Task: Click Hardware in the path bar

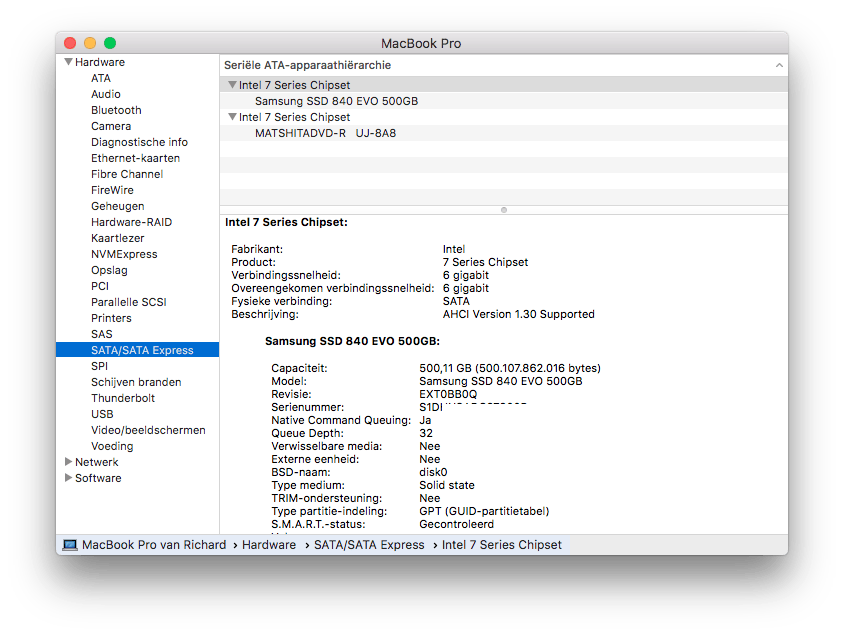Action: 269,545
